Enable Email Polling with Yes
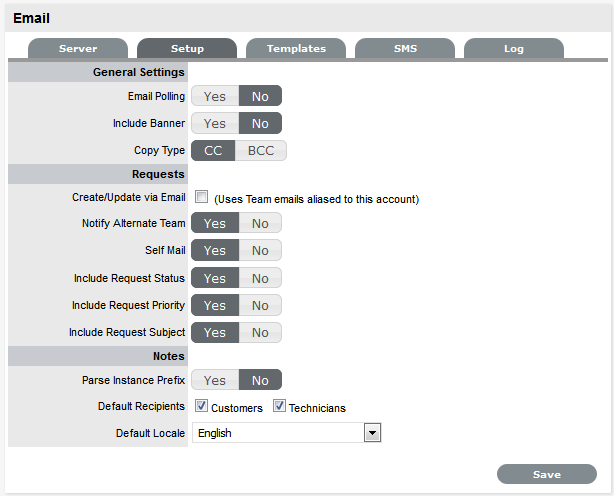 pos(215,97)
